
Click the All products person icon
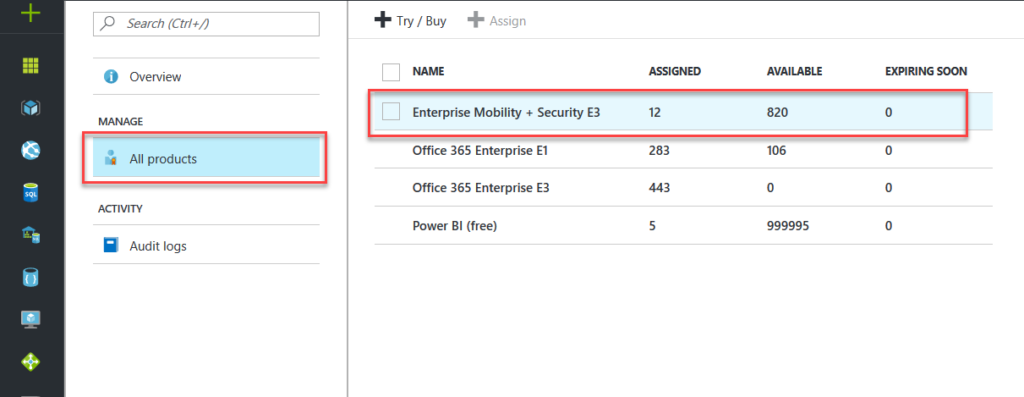(x=111, y=158)
